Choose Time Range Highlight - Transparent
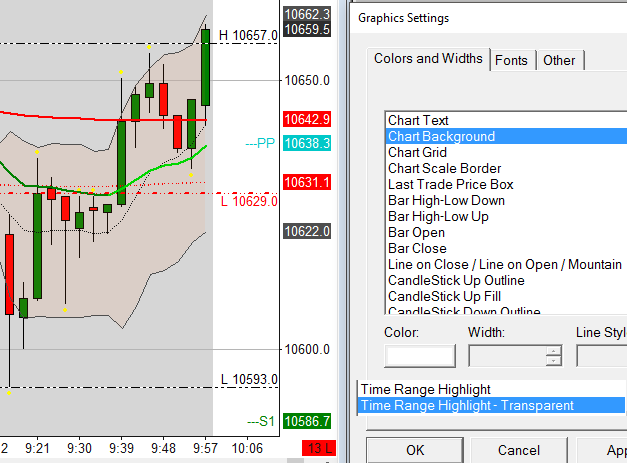 (491, 405)
